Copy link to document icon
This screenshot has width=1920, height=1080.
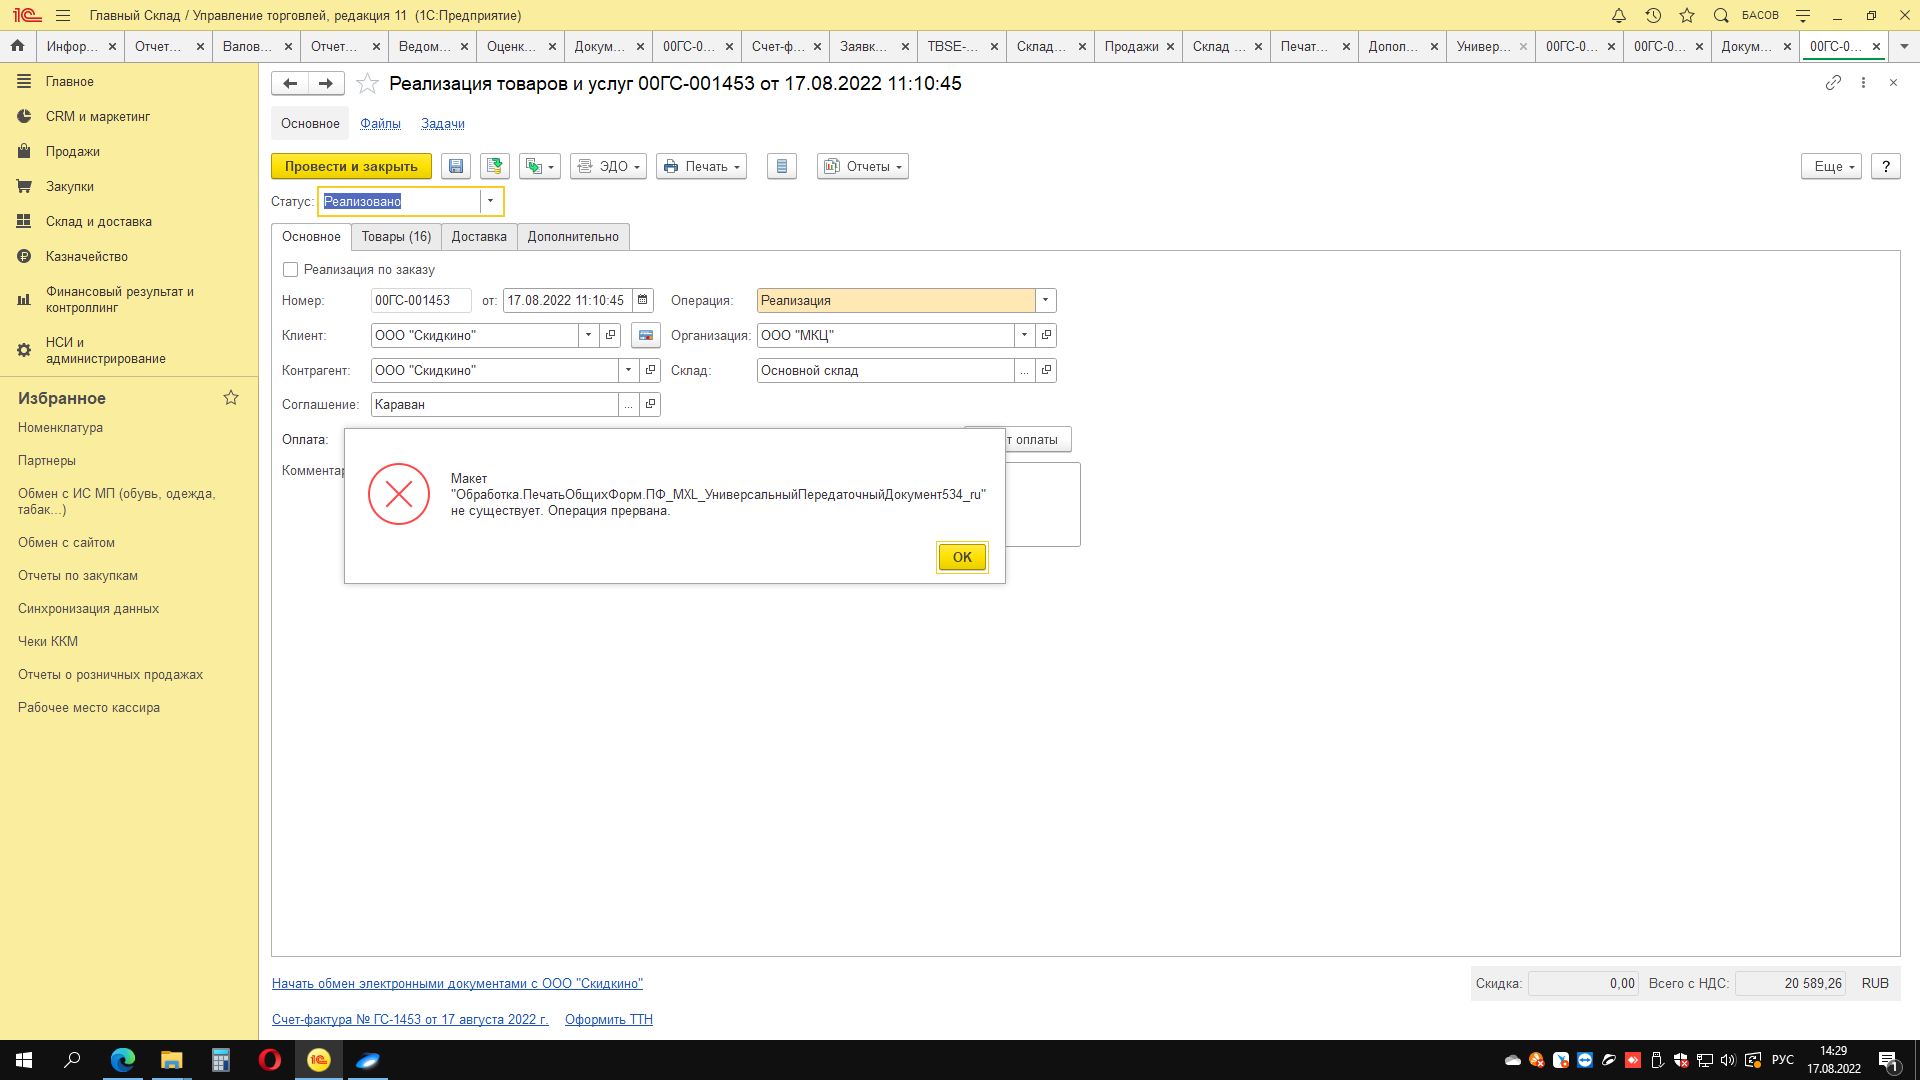tap(1833, 83)
